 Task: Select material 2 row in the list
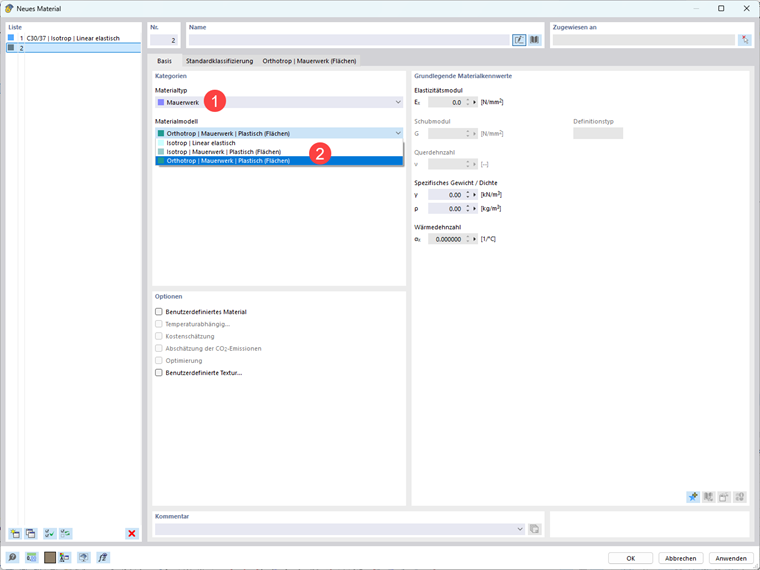[74, 48]
